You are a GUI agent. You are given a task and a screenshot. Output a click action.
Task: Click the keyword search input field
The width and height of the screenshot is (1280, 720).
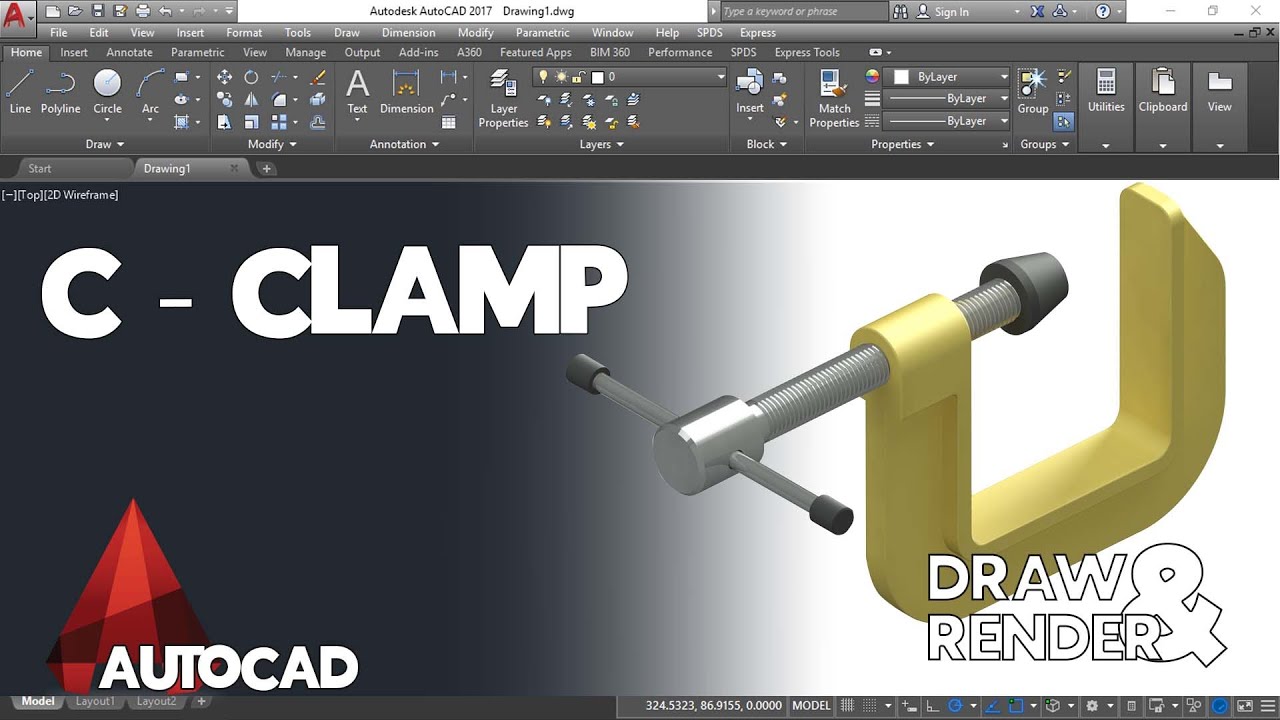(x=803, y=12)
